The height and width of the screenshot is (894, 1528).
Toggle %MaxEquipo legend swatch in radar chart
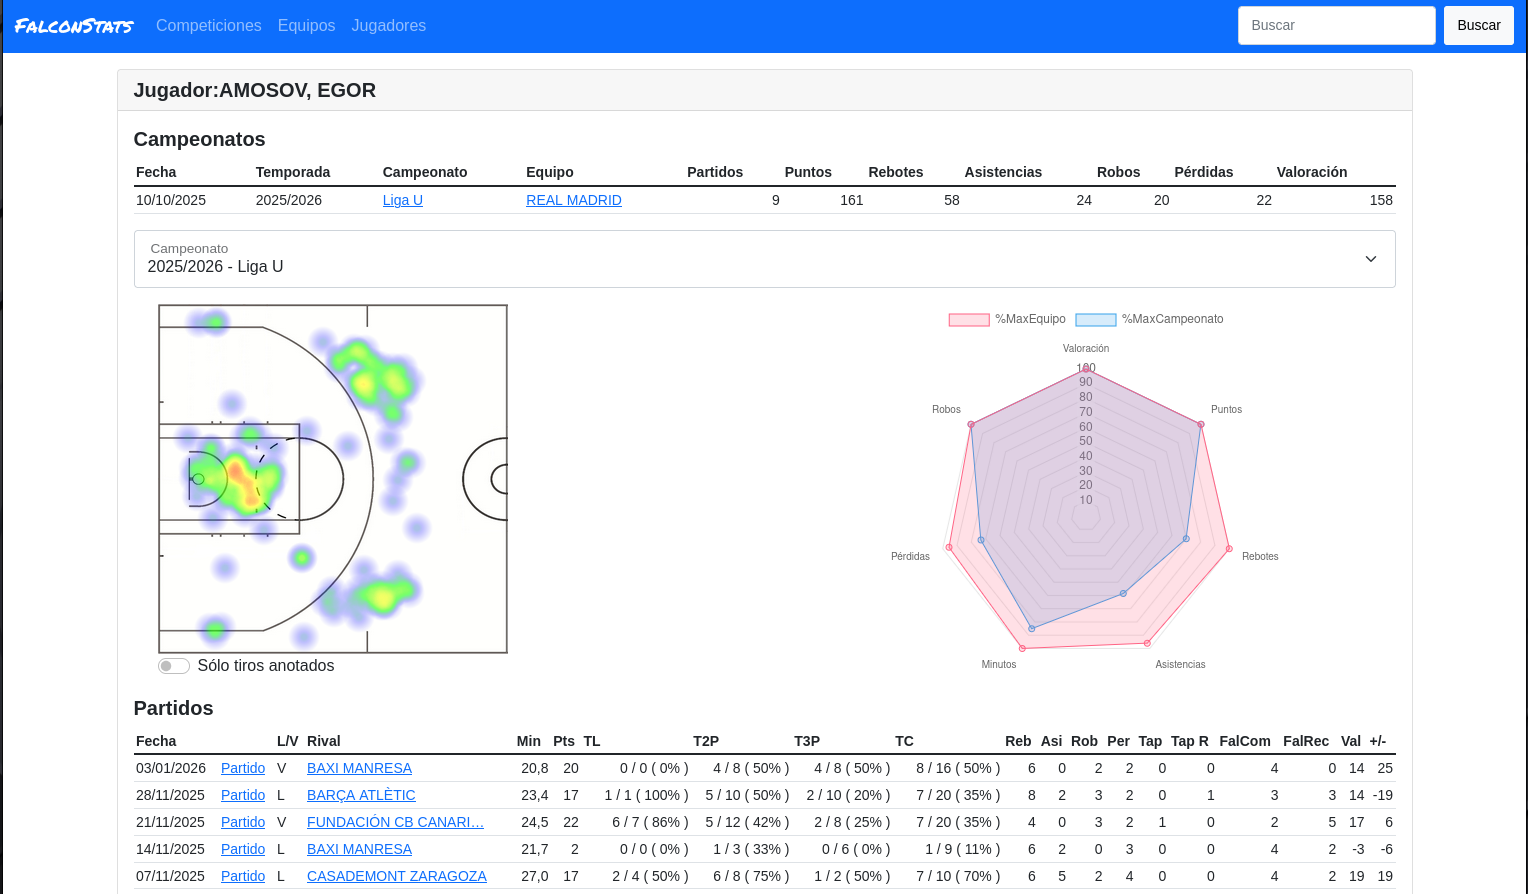coord(968,320)
